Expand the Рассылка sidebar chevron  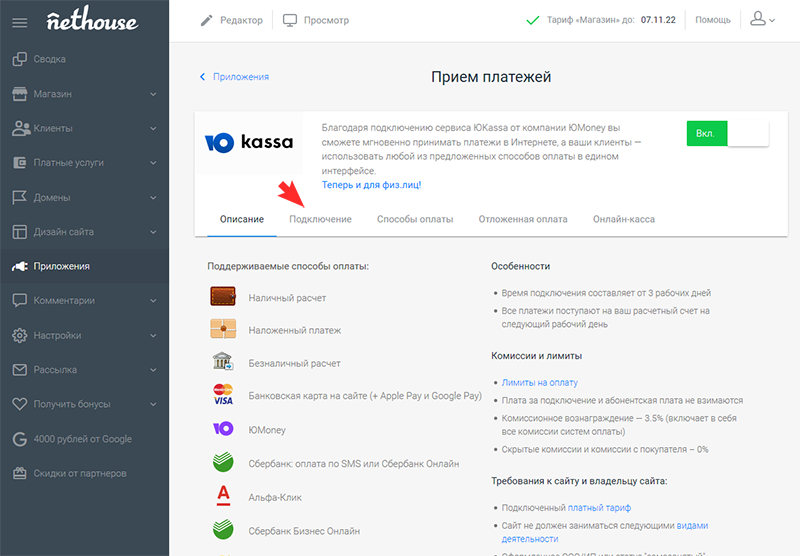153,370
